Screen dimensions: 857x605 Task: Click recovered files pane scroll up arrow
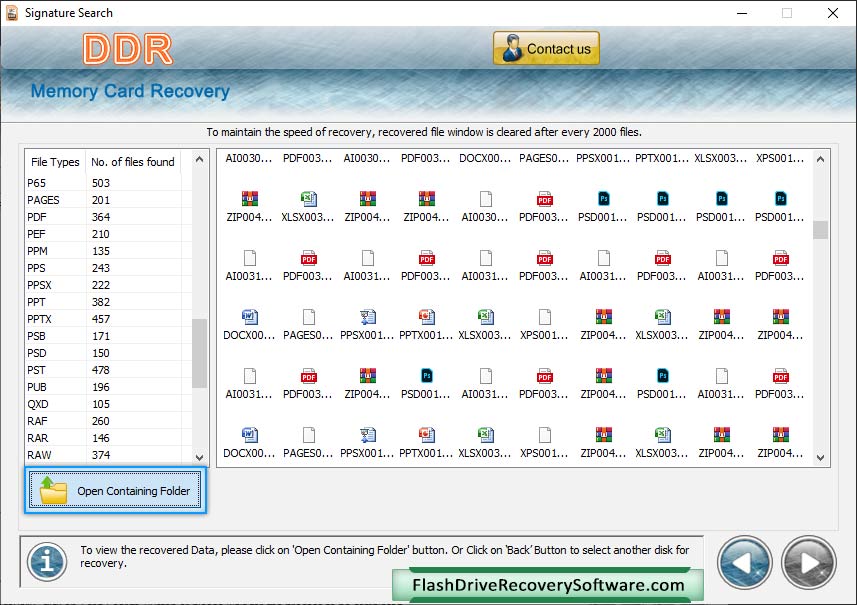821,158
